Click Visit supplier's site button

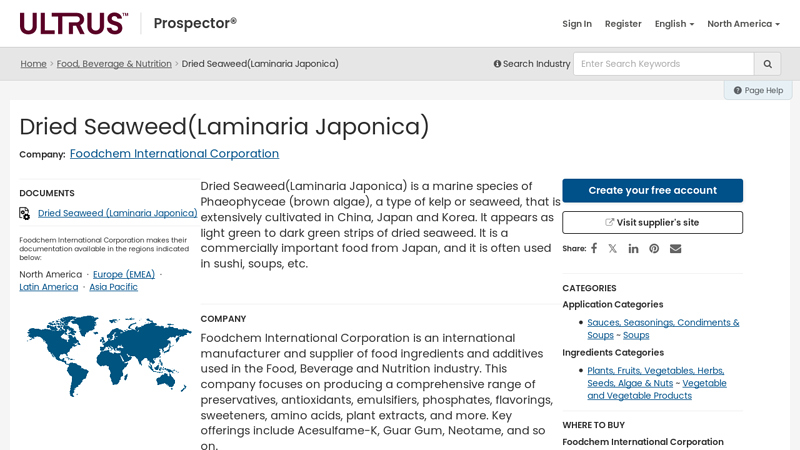(x=652, y=222)
